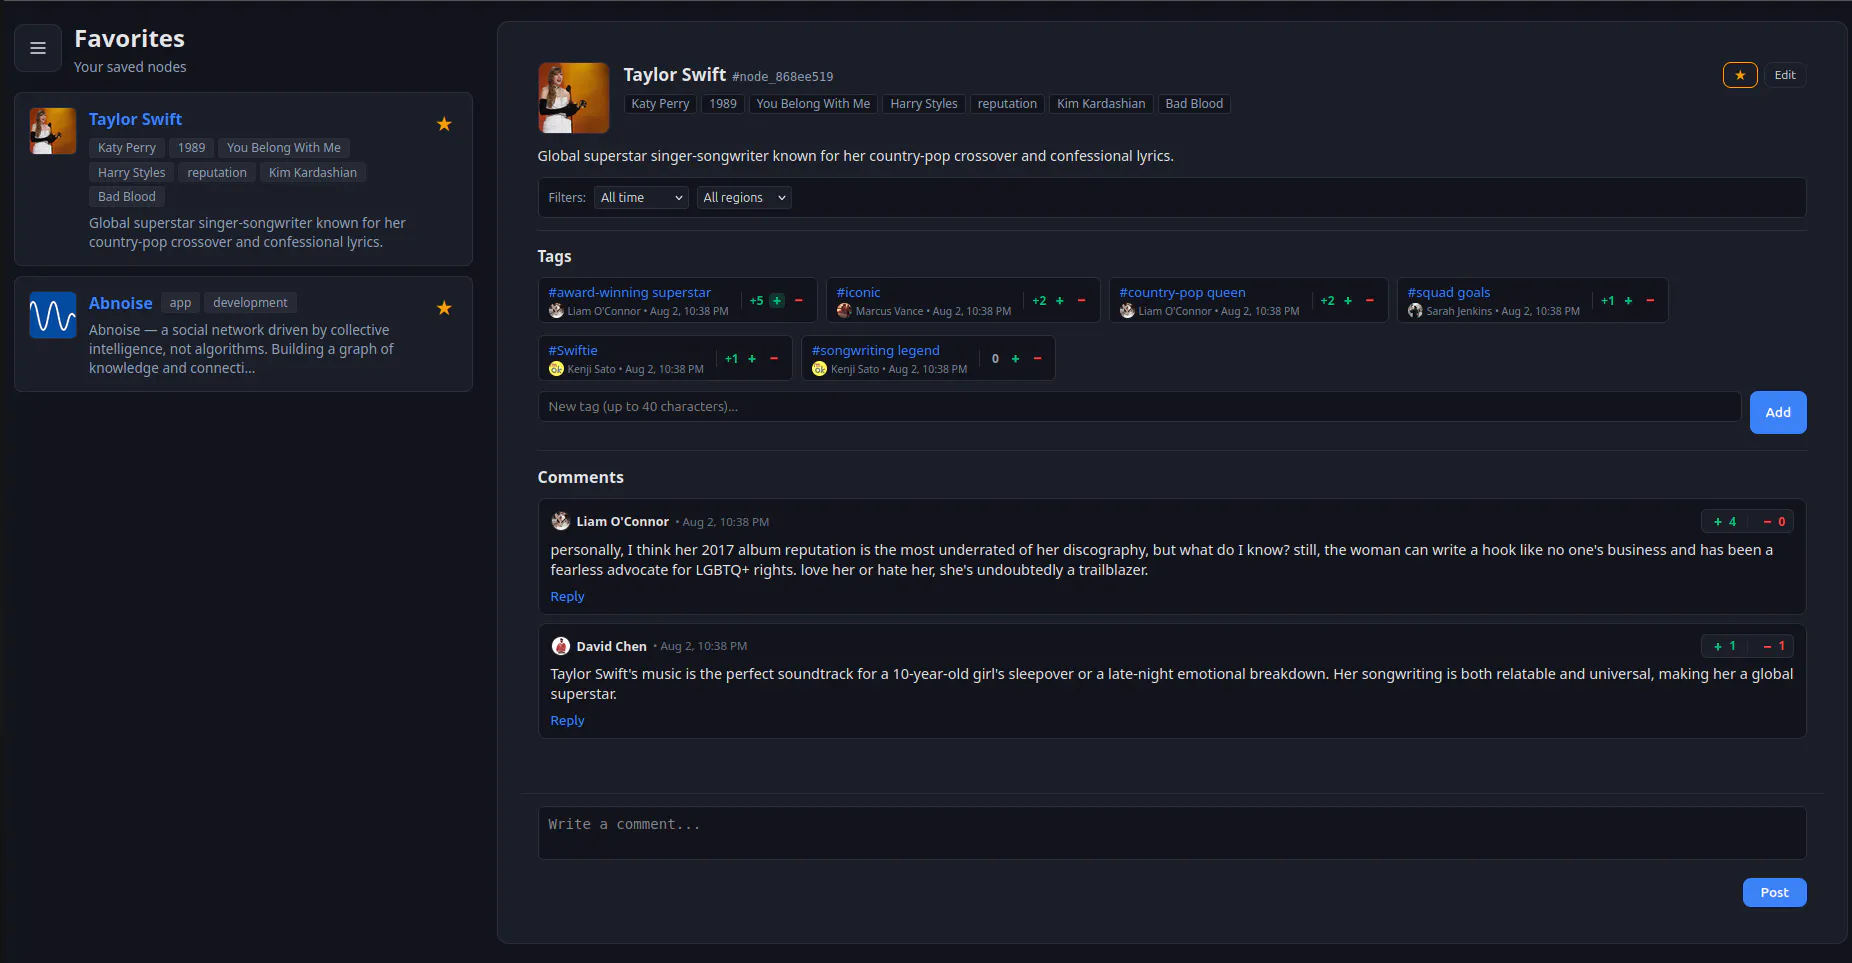The height and width of the screenshot is (963, 1852).
Task: Toggle the favorite star next to Edit
Action: [x=1740, y=75]
